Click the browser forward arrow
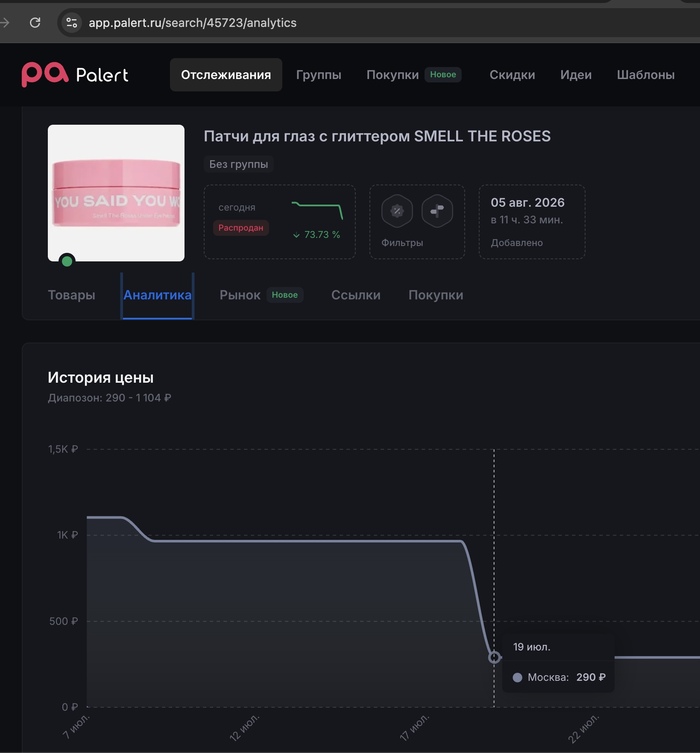Screen dimensions: 700x753 pos(5,23)
